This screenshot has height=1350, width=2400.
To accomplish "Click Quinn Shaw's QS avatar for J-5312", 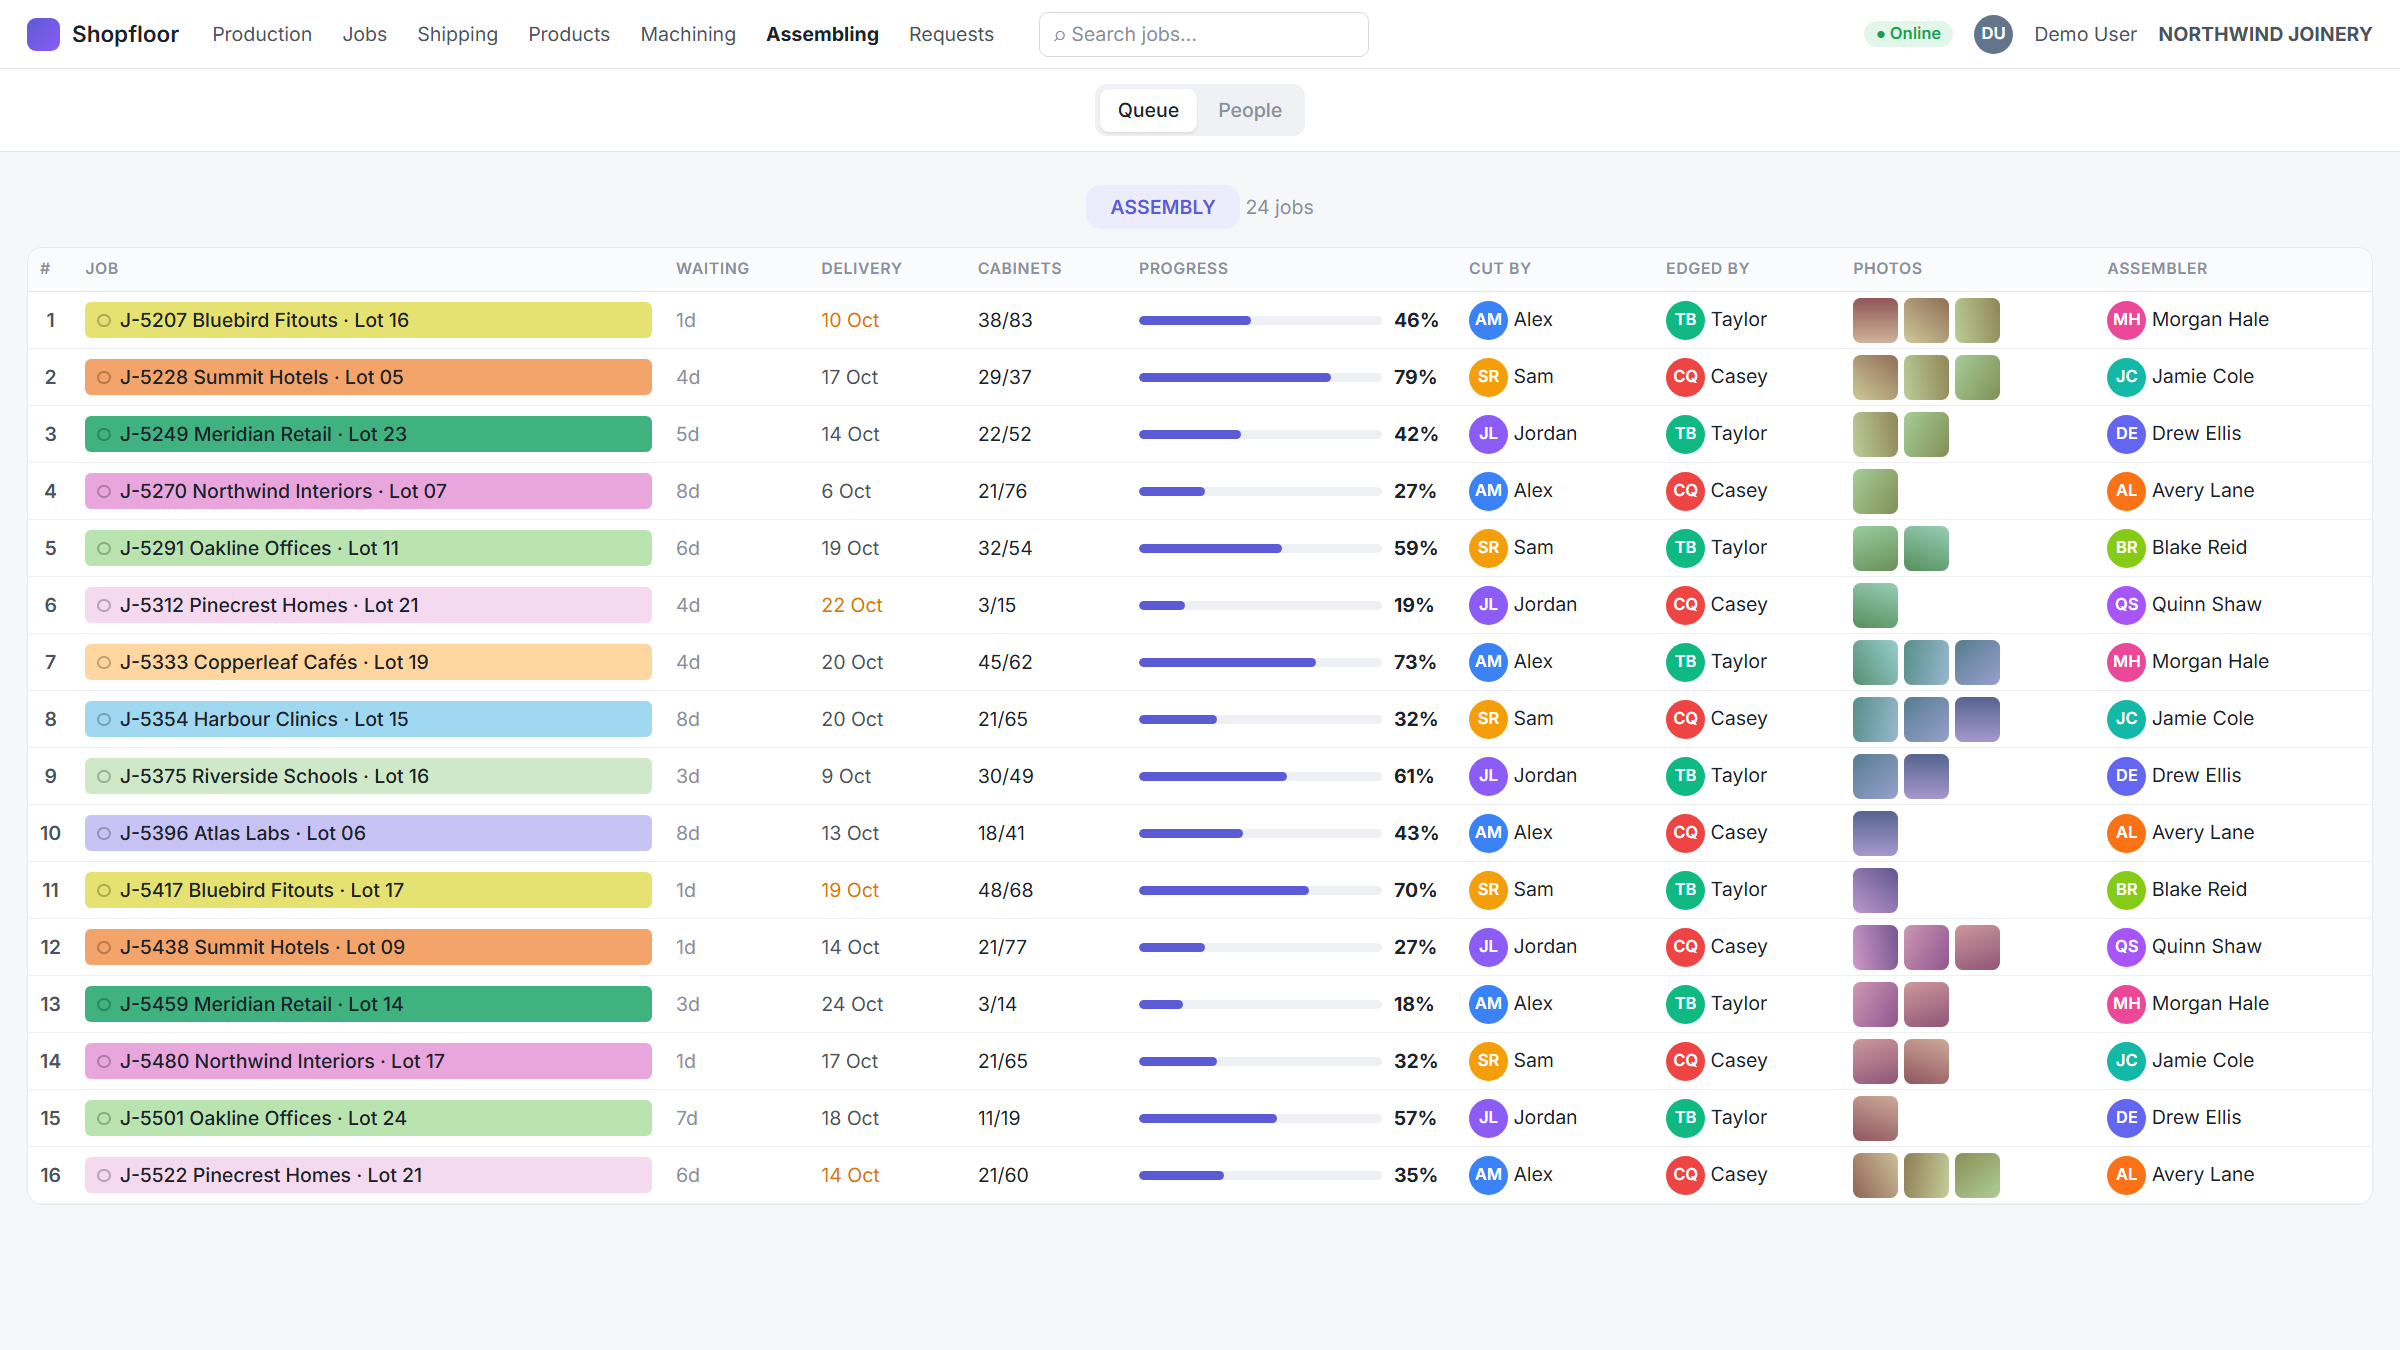I will 2126,605.
